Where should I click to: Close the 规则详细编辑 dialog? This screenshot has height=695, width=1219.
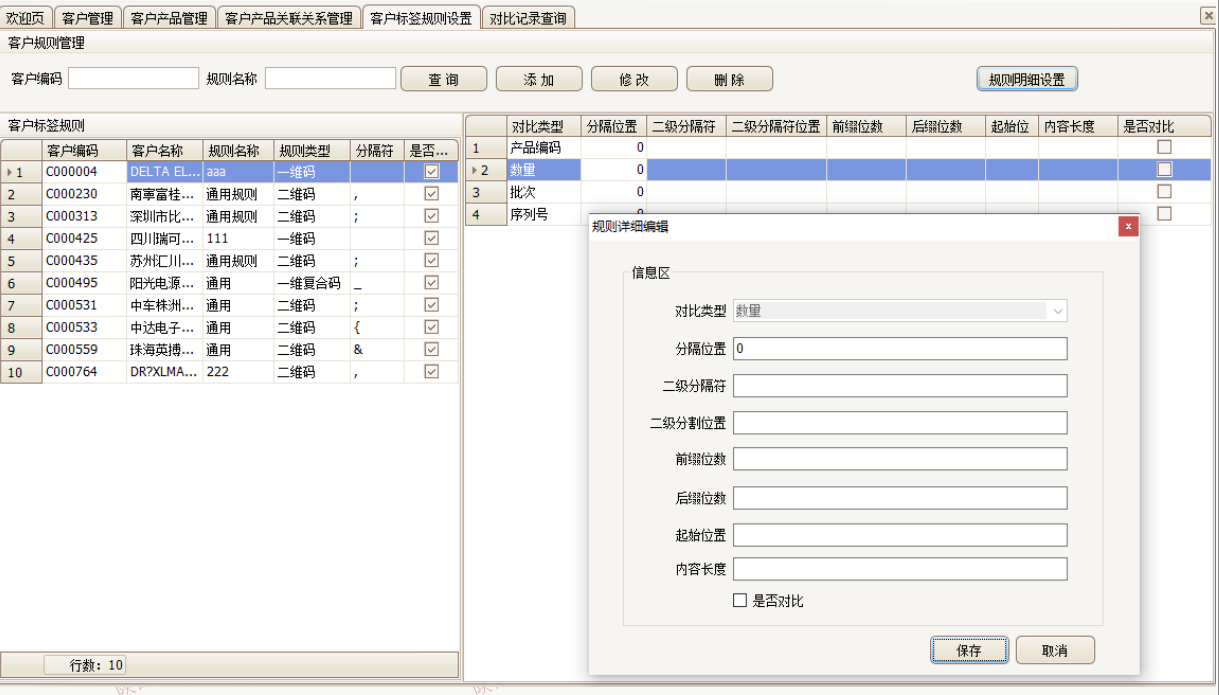[x=1128, y=226]
